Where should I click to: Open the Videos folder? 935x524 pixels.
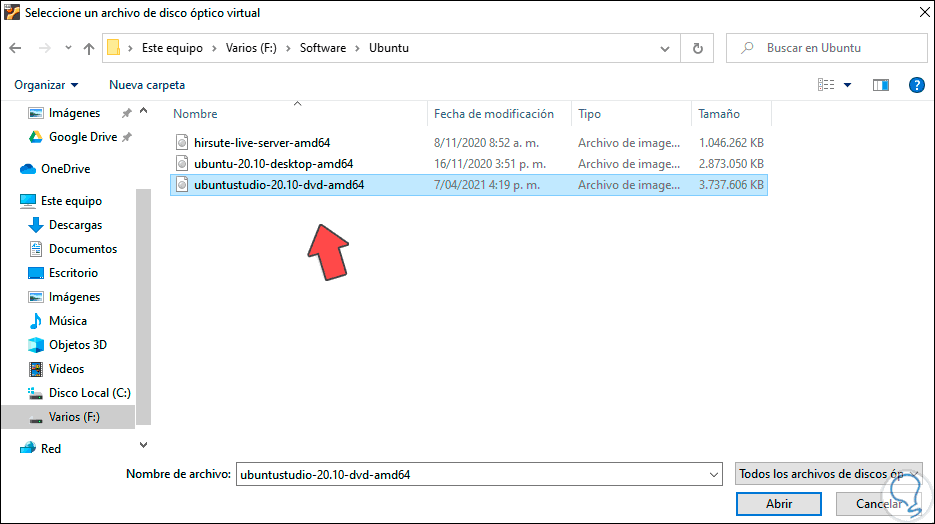(x=66, y=369)
